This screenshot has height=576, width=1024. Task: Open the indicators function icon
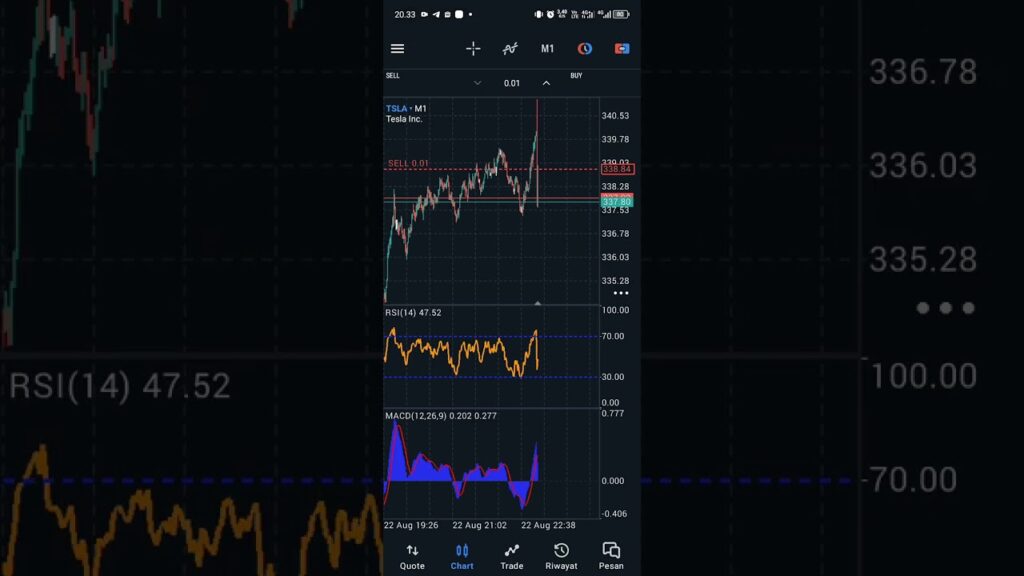tap(510, 49)
